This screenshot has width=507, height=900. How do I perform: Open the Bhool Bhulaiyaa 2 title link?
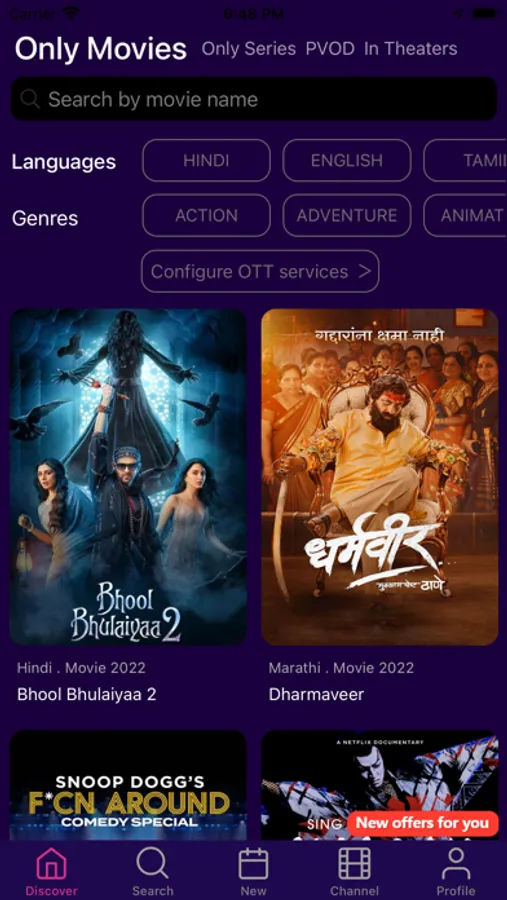point(87,695)
